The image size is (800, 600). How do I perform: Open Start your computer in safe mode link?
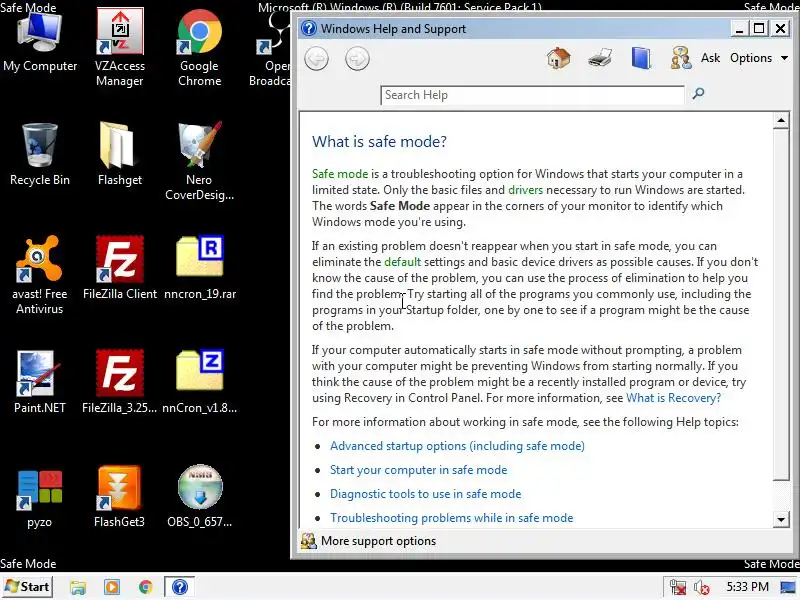click(418, 470)
